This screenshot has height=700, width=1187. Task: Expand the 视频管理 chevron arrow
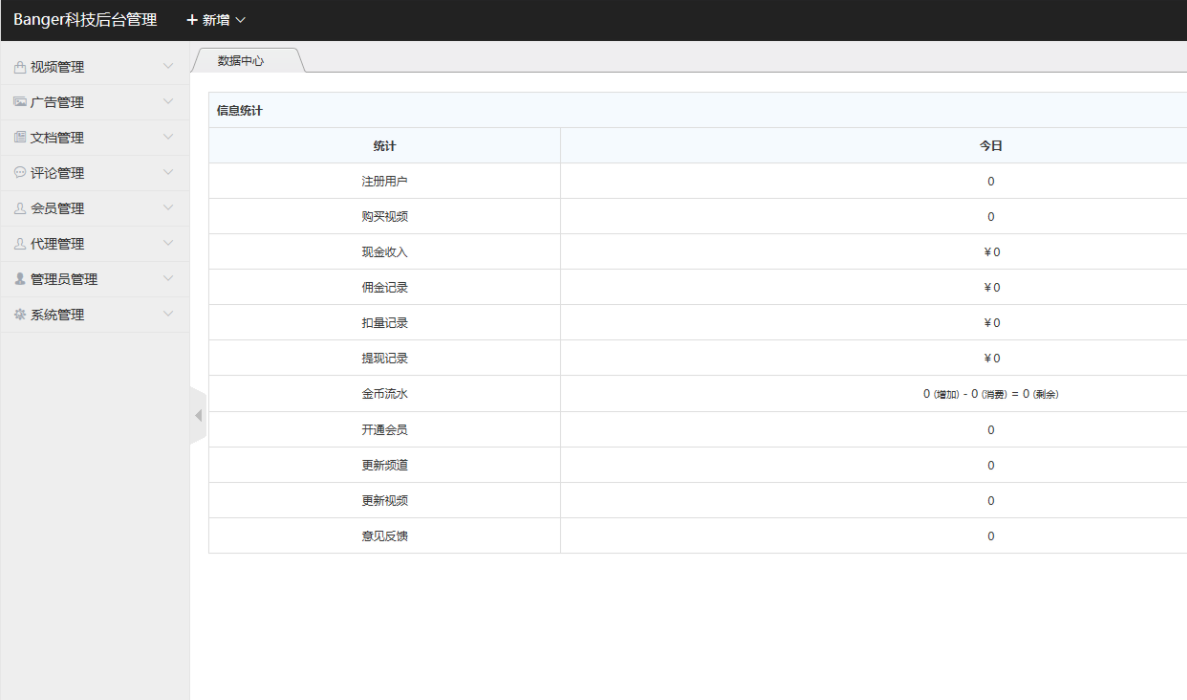tap(168, 67)
